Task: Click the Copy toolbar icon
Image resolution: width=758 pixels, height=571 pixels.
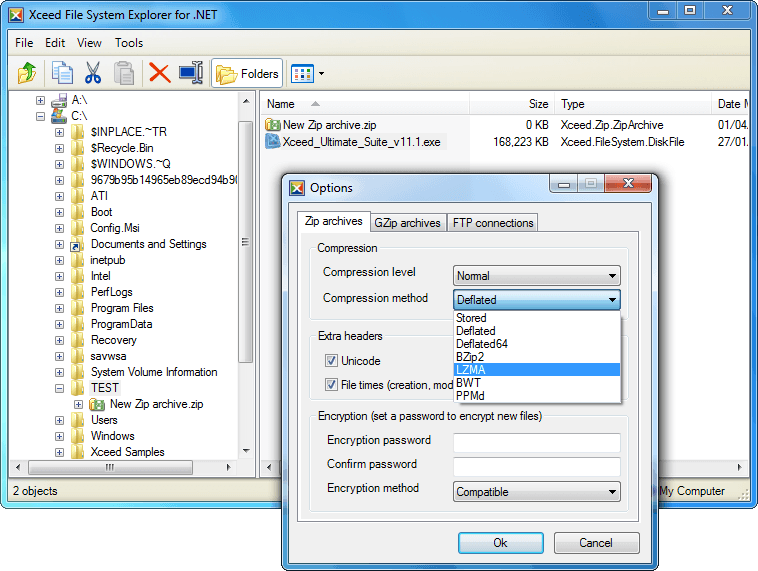Action: pyautogui.click(x=62, y=73)
